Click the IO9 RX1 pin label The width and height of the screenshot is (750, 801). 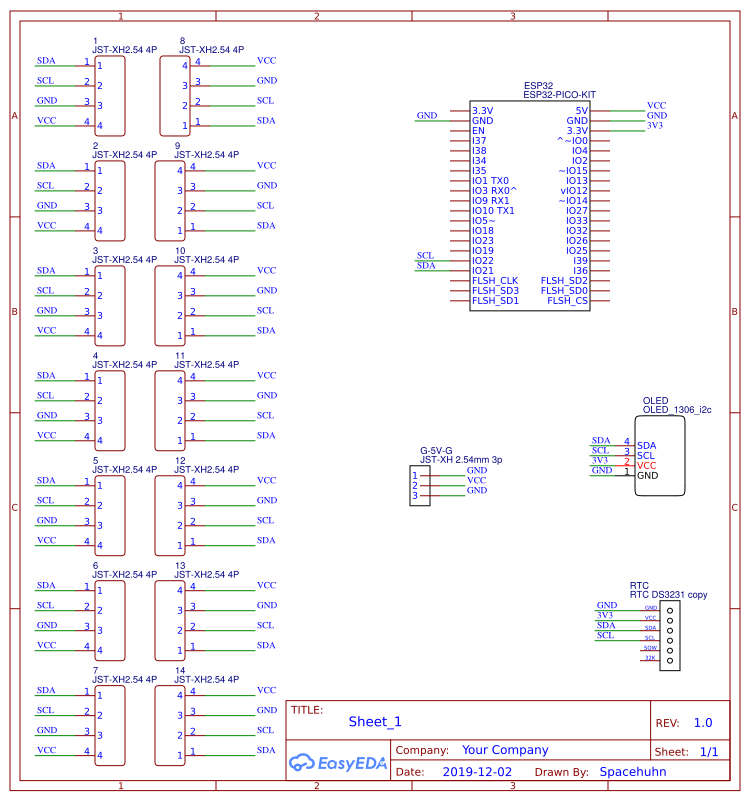pos(490,200)
